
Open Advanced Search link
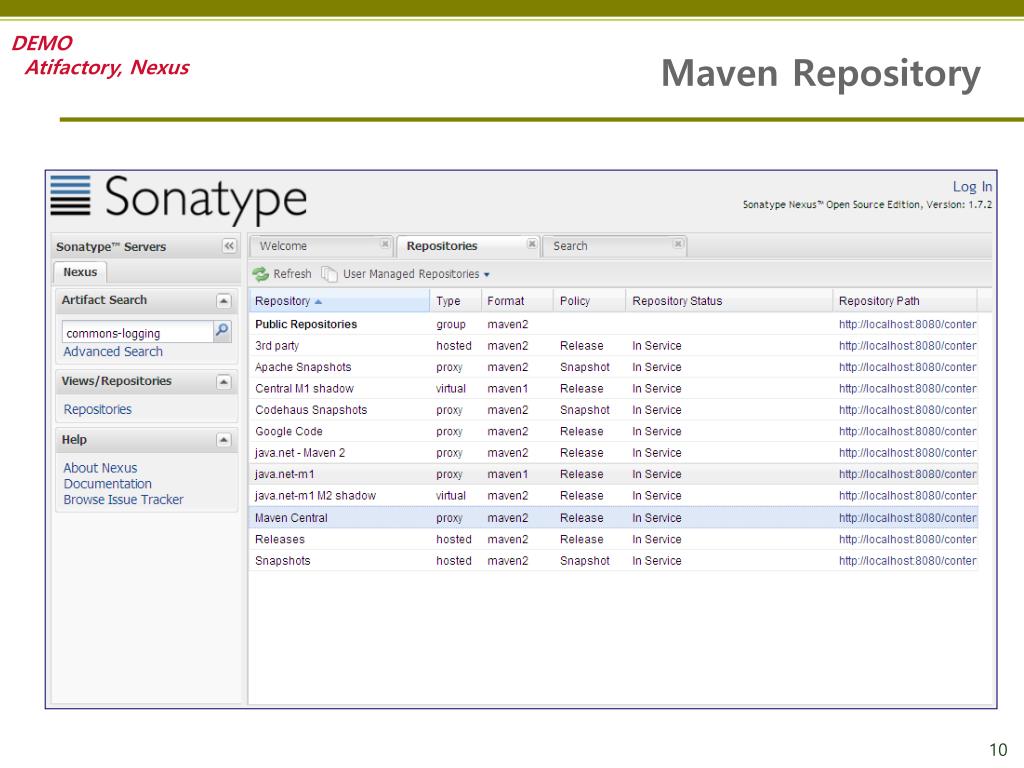pyautogui.click(x=113, y=351)
